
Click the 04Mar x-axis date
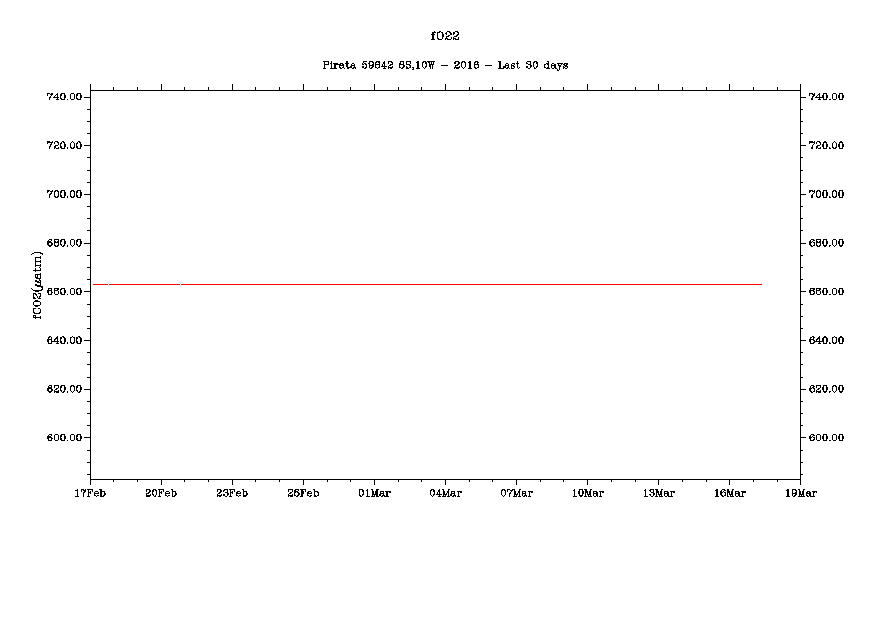click(x=445, y=493)
